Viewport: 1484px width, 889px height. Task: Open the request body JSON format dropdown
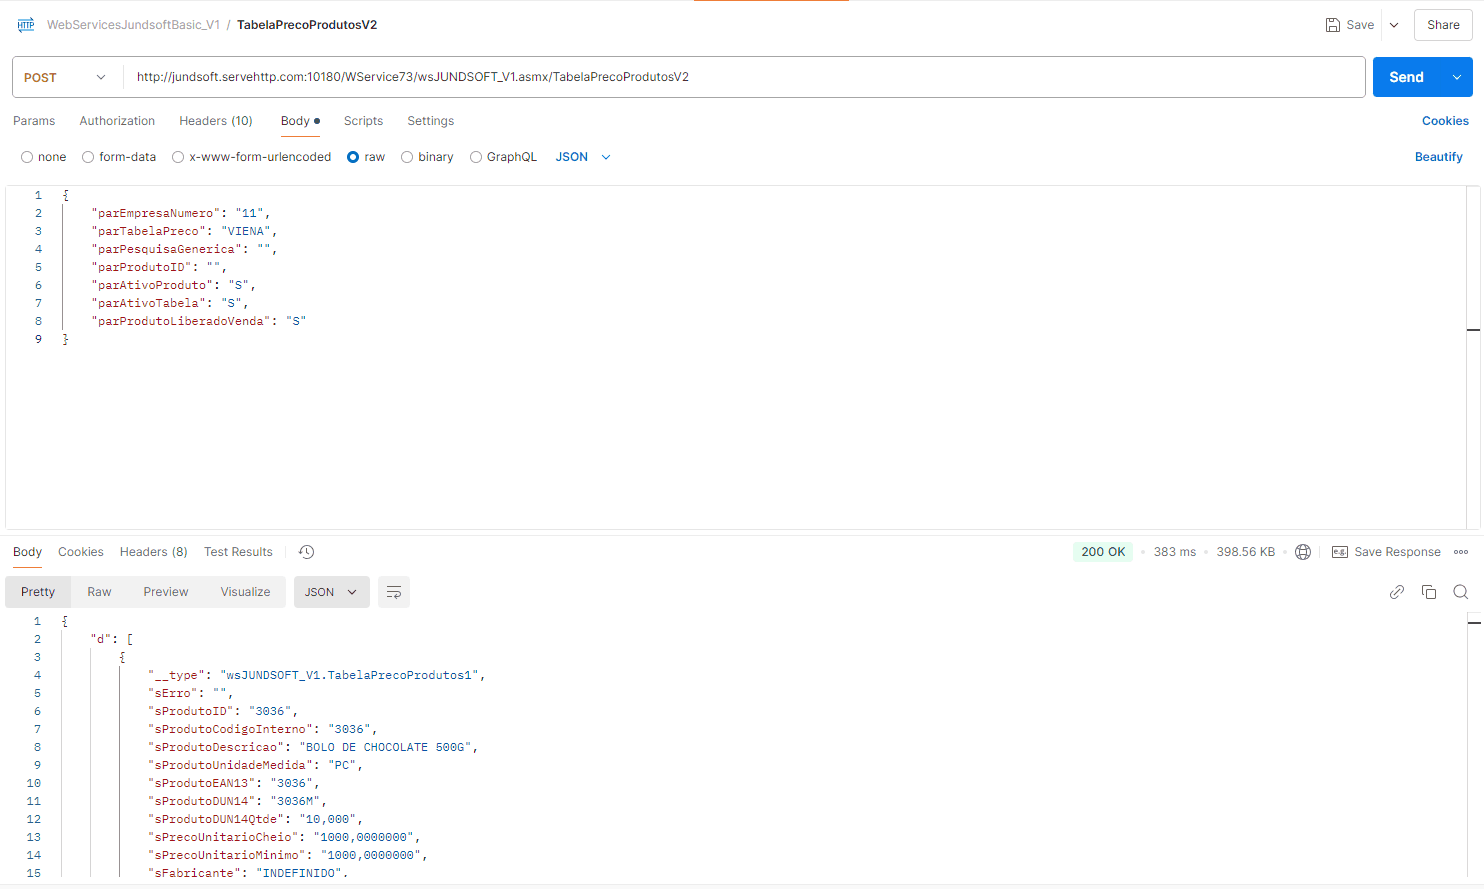[583, 157]
